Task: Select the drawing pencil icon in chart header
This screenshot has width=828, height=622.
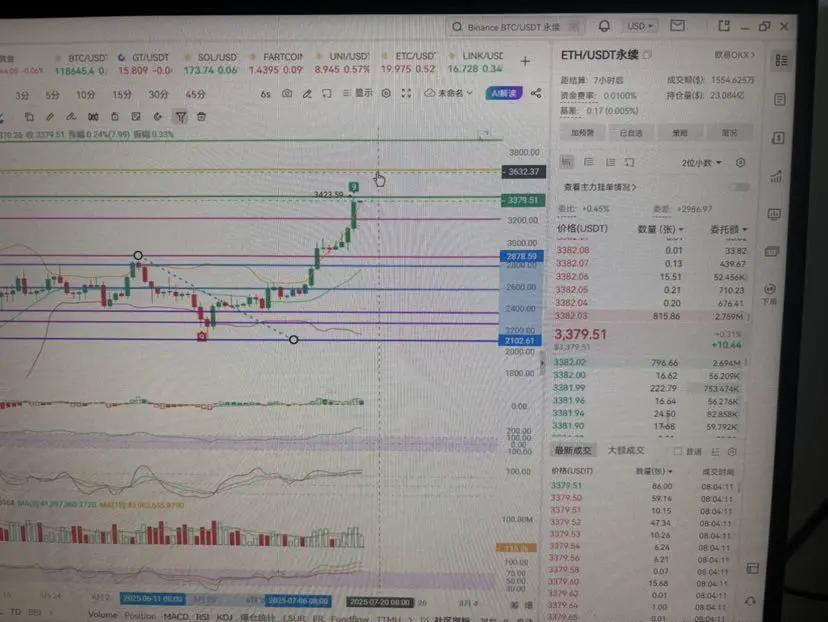Action: click(x=307, y=93)
